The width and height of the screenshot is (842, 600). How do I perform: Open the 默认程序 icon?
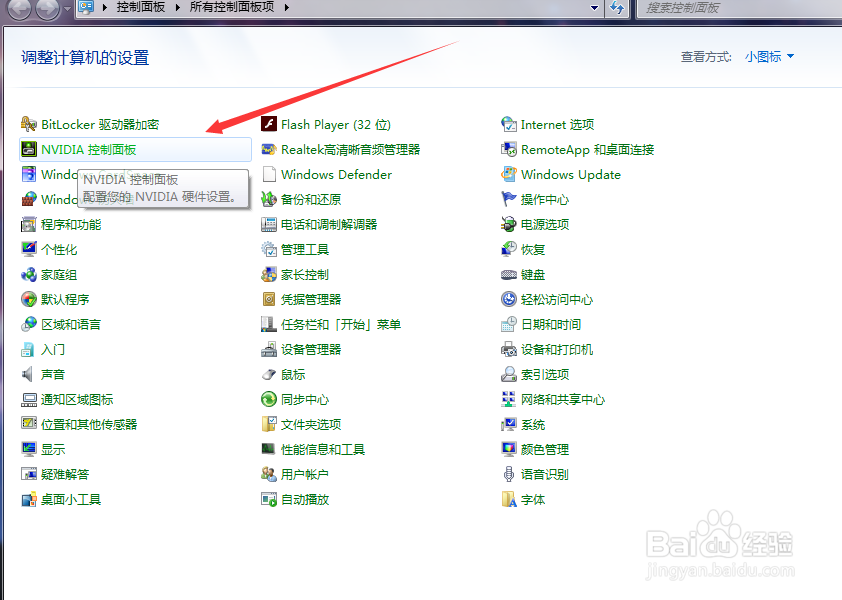click(x=28, y=299)
